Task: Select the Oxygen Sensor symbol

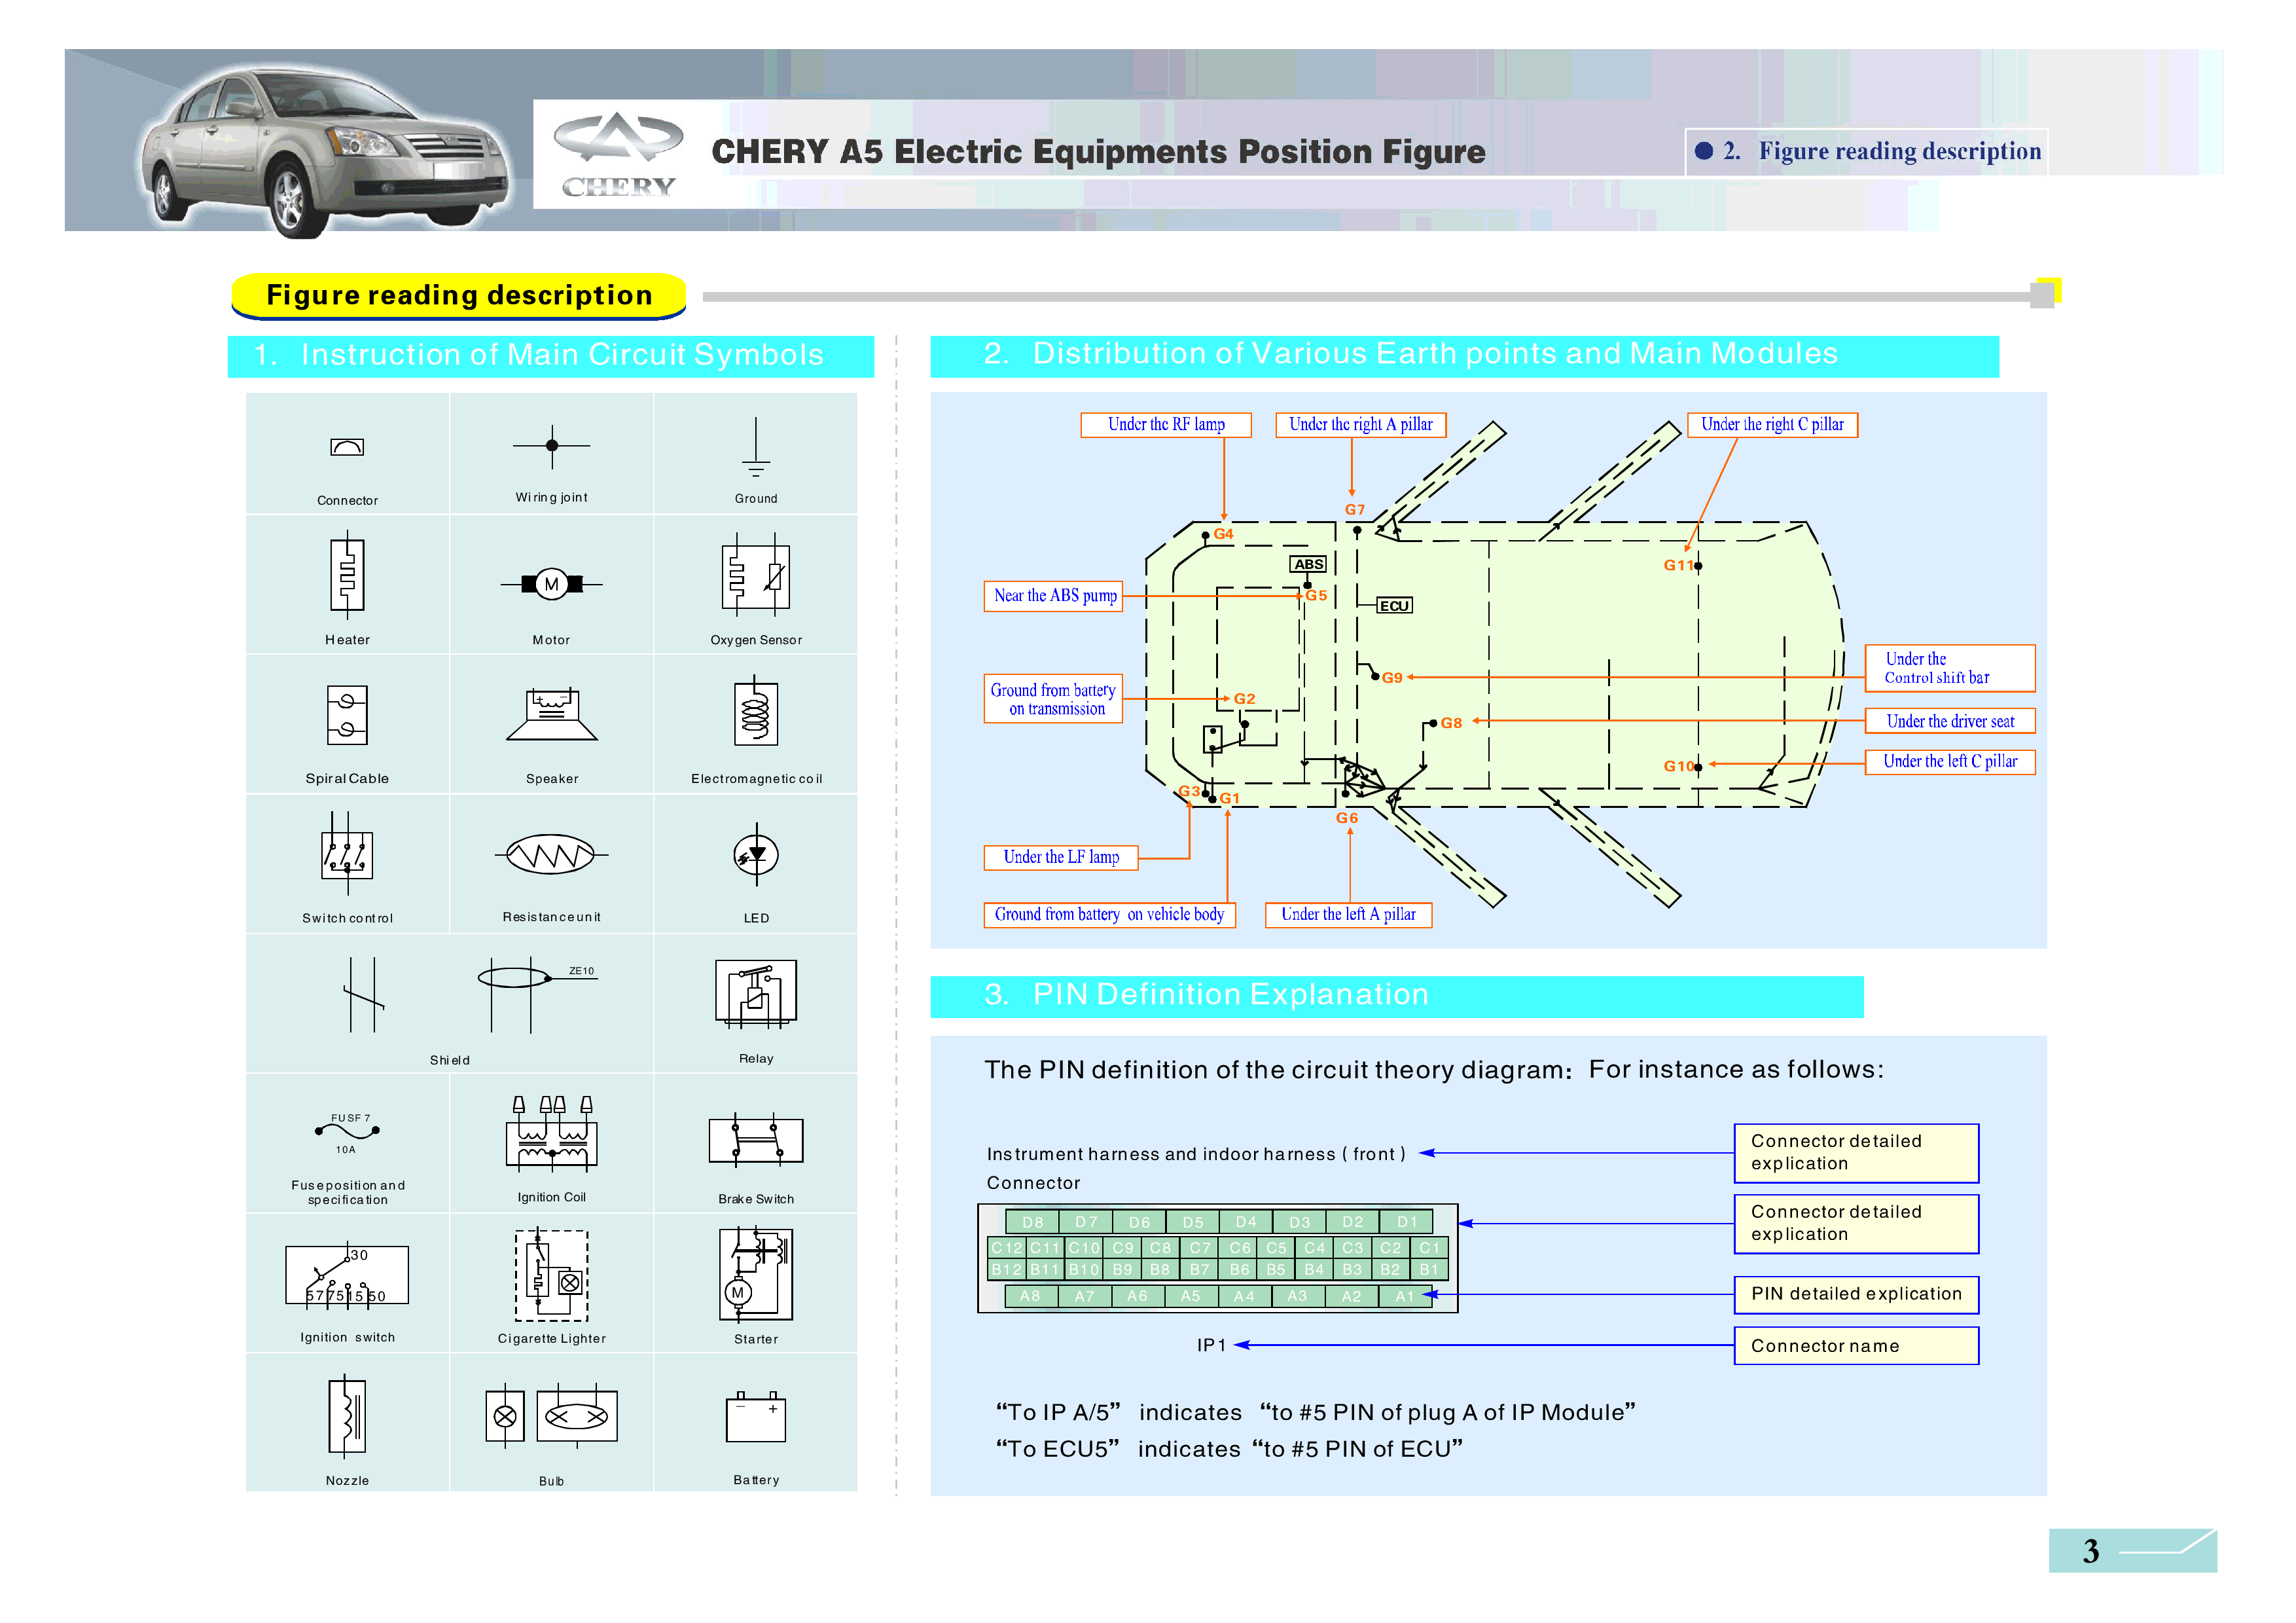Action: (756, 577)
